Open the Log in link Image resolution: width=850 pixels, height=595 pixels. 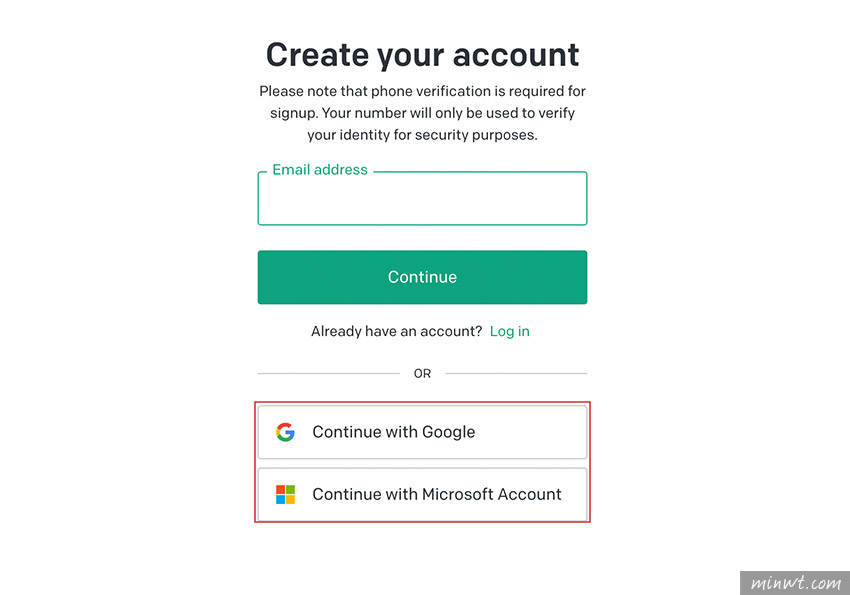[x=510, y=331]
